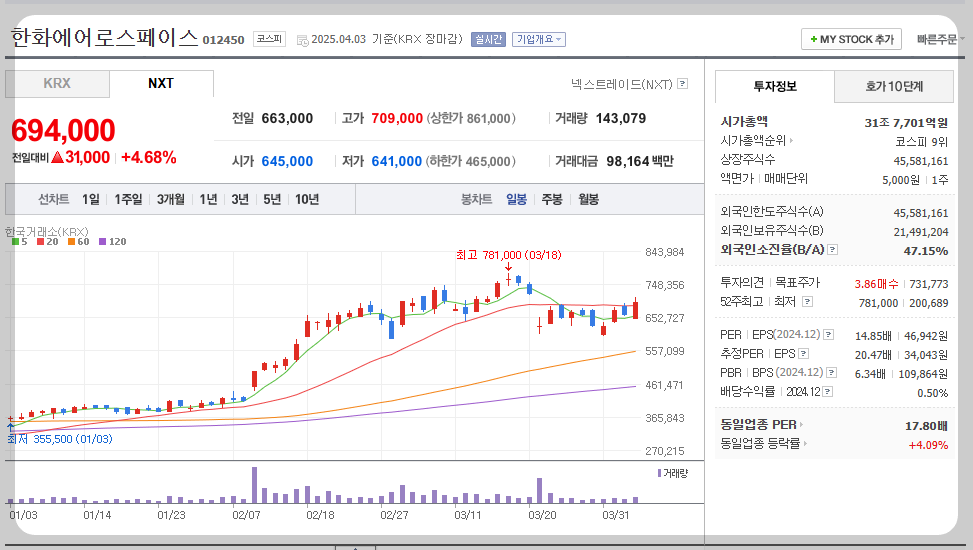Click the 실시간 badge

[x=488, y=39]
